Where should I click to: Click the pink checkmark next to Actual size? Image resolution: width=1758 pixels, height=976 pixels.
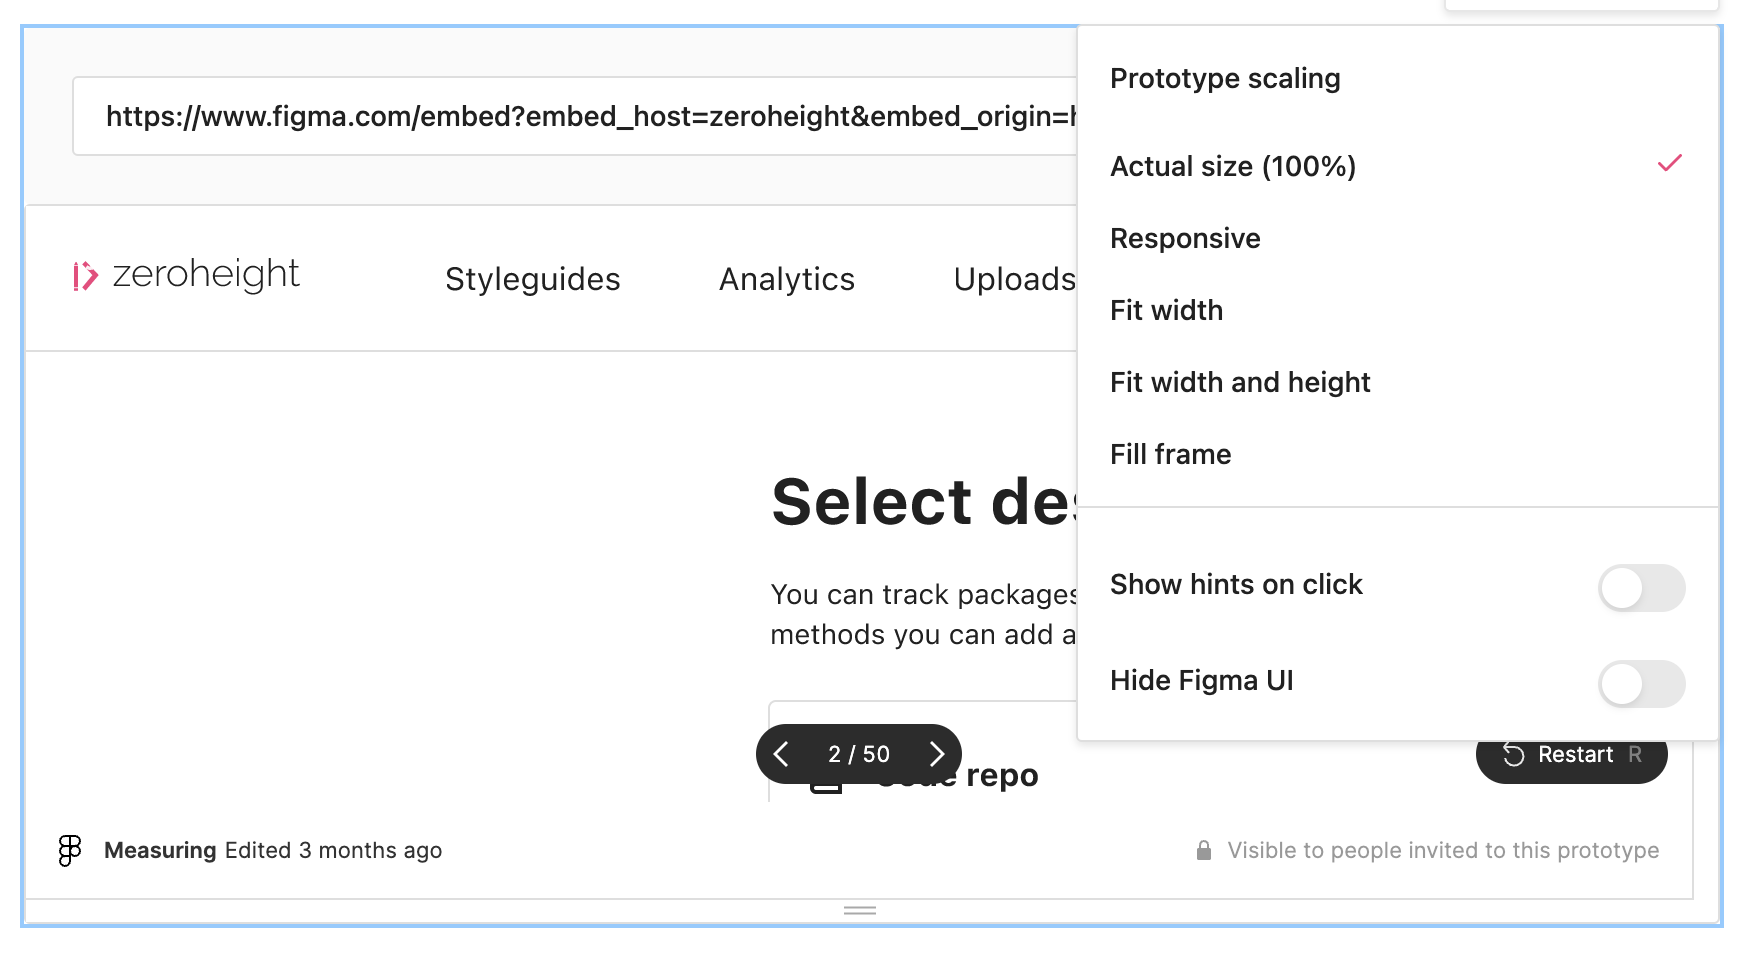pyautogui.click(x=1668, y=164)
